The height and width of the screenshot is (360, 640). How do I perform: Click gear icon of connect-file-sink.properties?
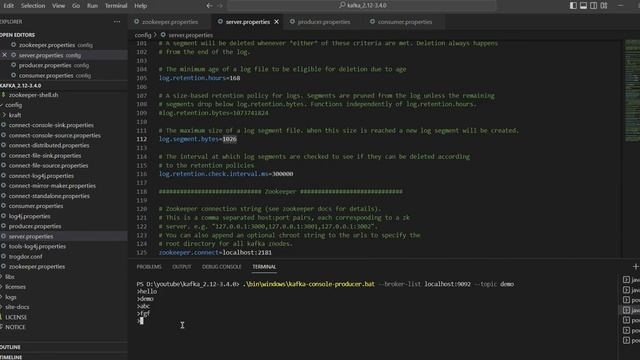point(4,156)
